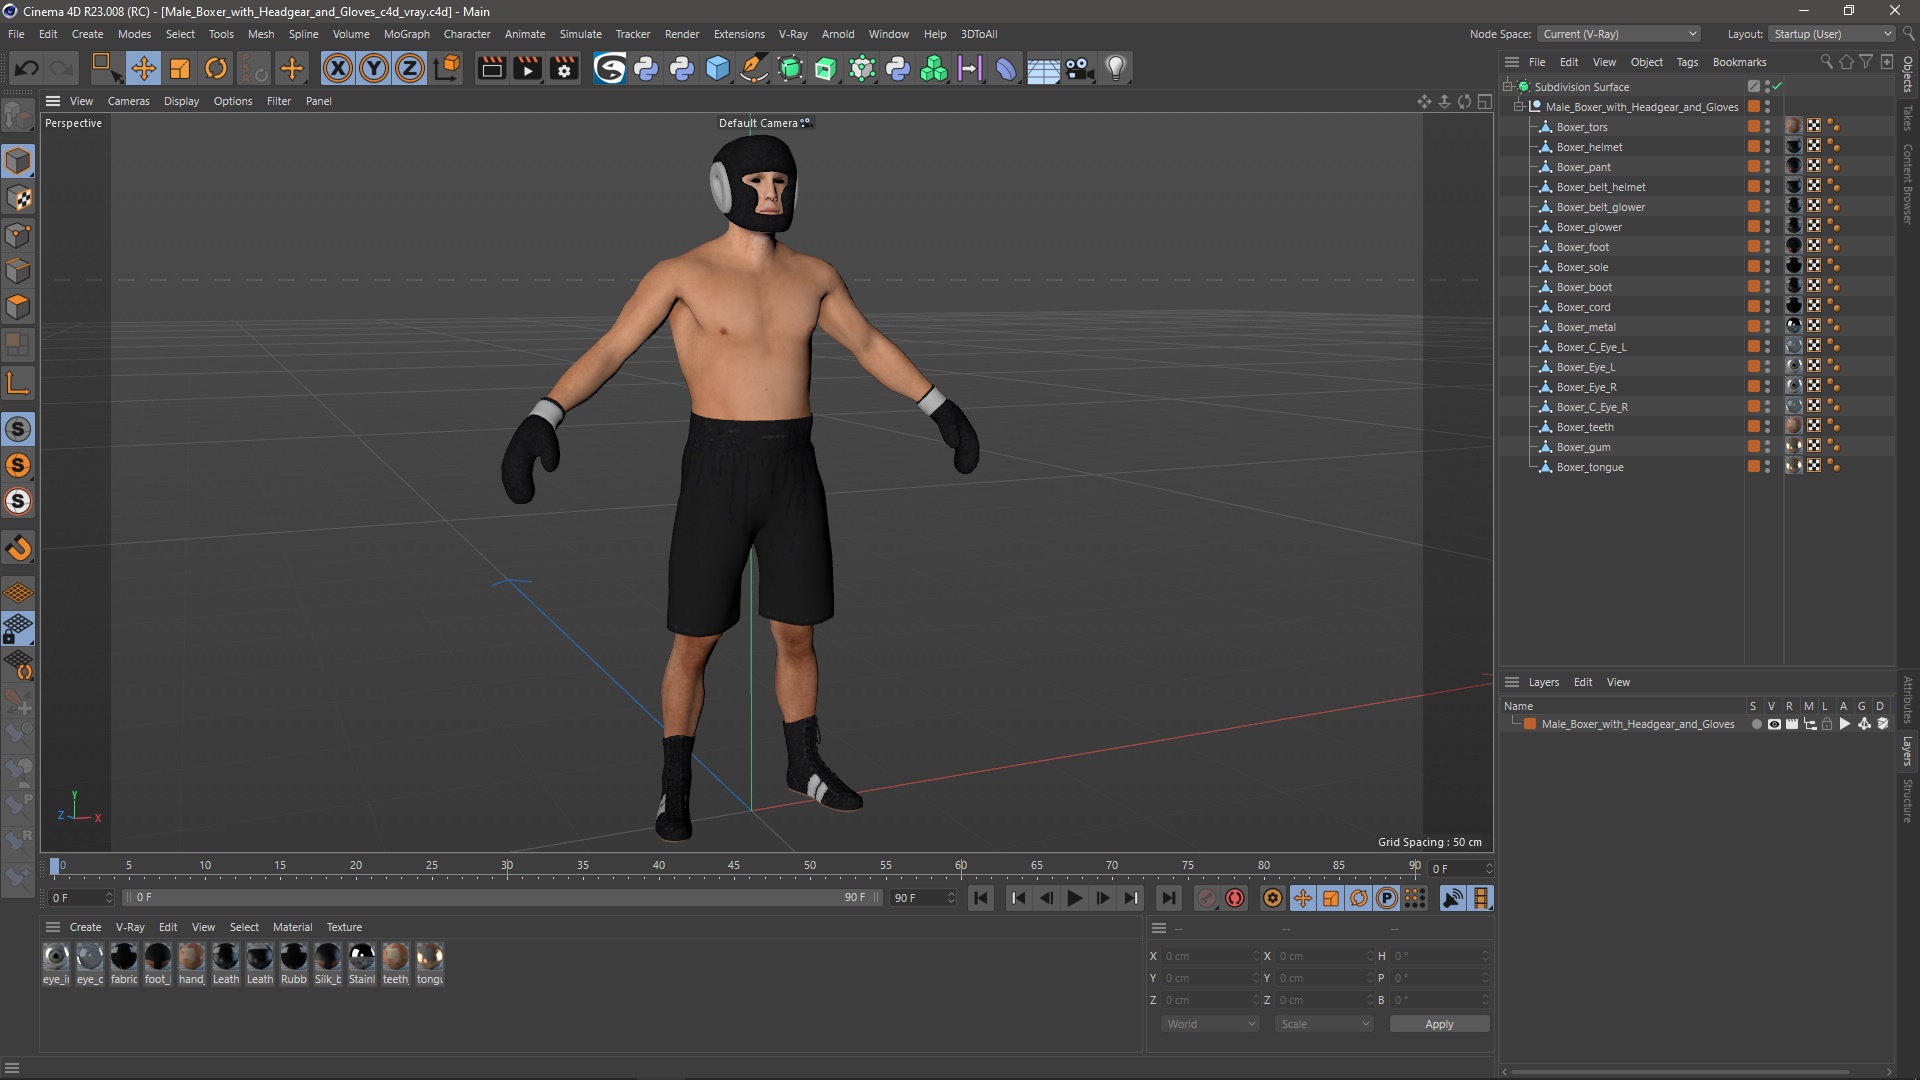Click the Record Active Objects button

(x=1207, y=898)
